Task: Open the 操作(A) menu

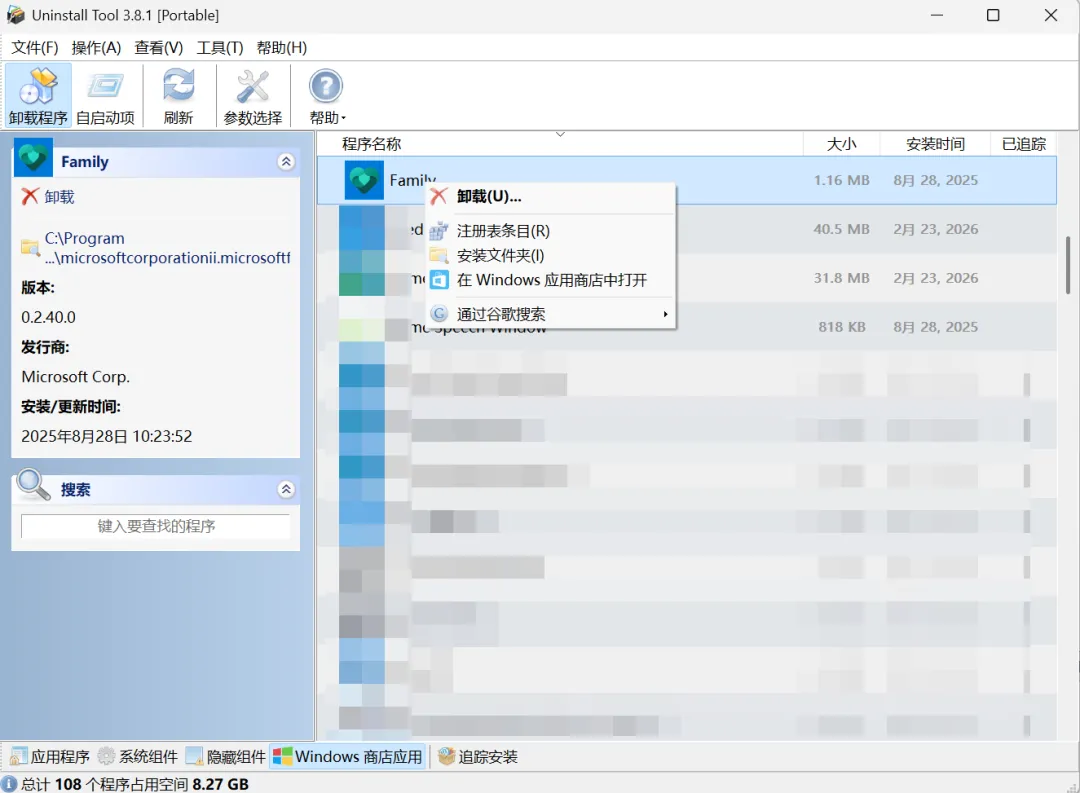Action: 96,48
